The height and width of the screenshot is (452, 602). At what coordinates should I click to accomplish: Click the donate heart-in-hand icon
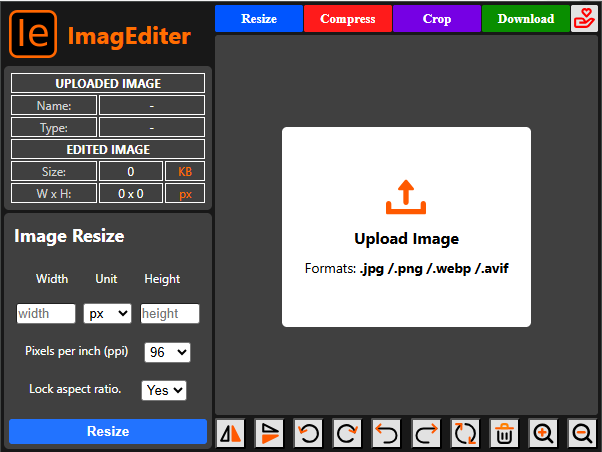pyautogui.click(x=584, y=19)
